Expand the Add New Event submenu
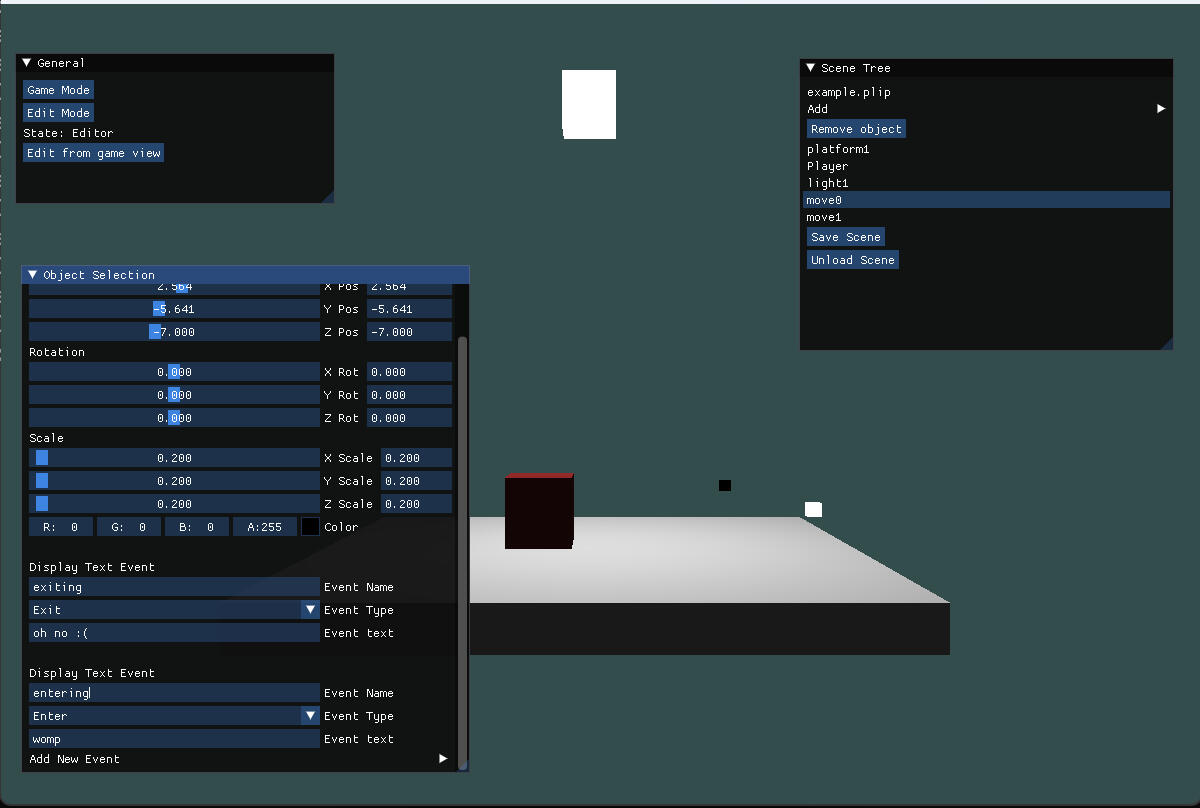Viewport: 1200px width, 808px height. pos(443,759)
